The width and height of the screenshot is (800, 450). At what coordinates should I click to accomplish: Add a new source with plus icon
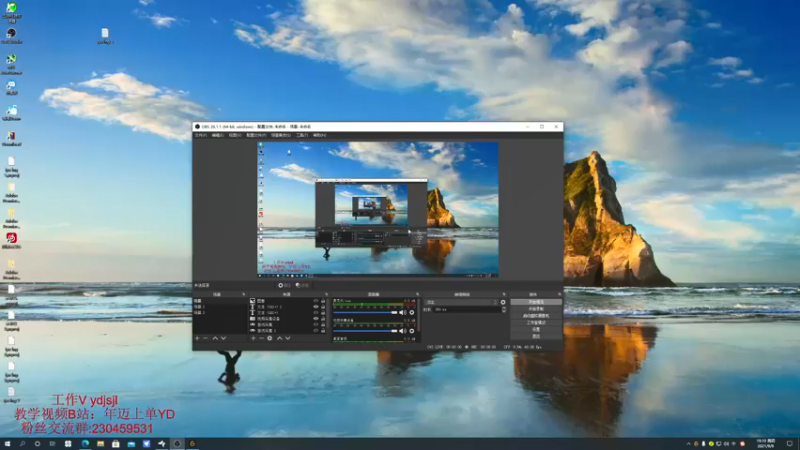point(253,338)
